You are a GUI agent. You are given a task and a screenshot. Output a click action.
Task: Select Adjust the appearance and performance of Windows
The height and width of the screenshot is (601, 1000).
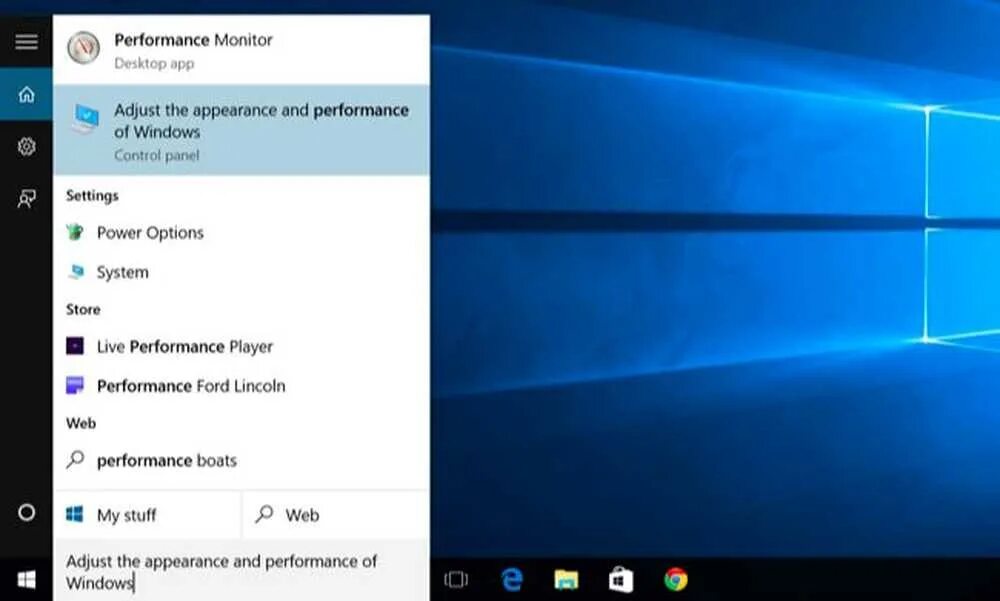click(241, 130)
